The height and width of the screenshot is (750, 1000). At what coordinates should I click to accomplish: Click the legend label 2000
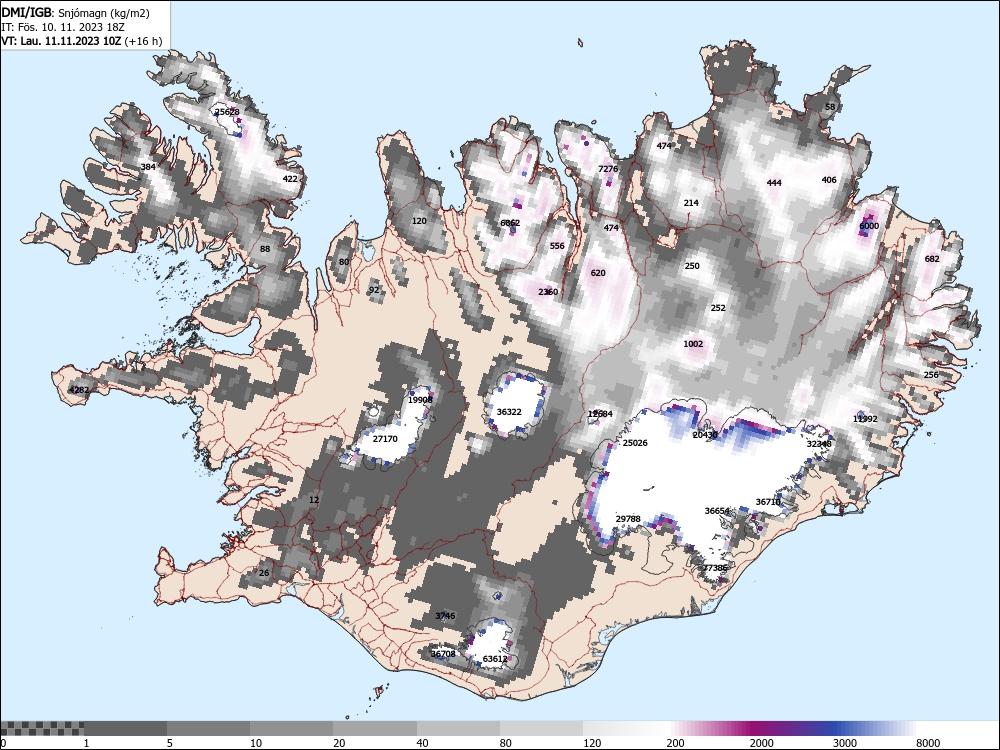pyautogui.click(x=761, y=742)
